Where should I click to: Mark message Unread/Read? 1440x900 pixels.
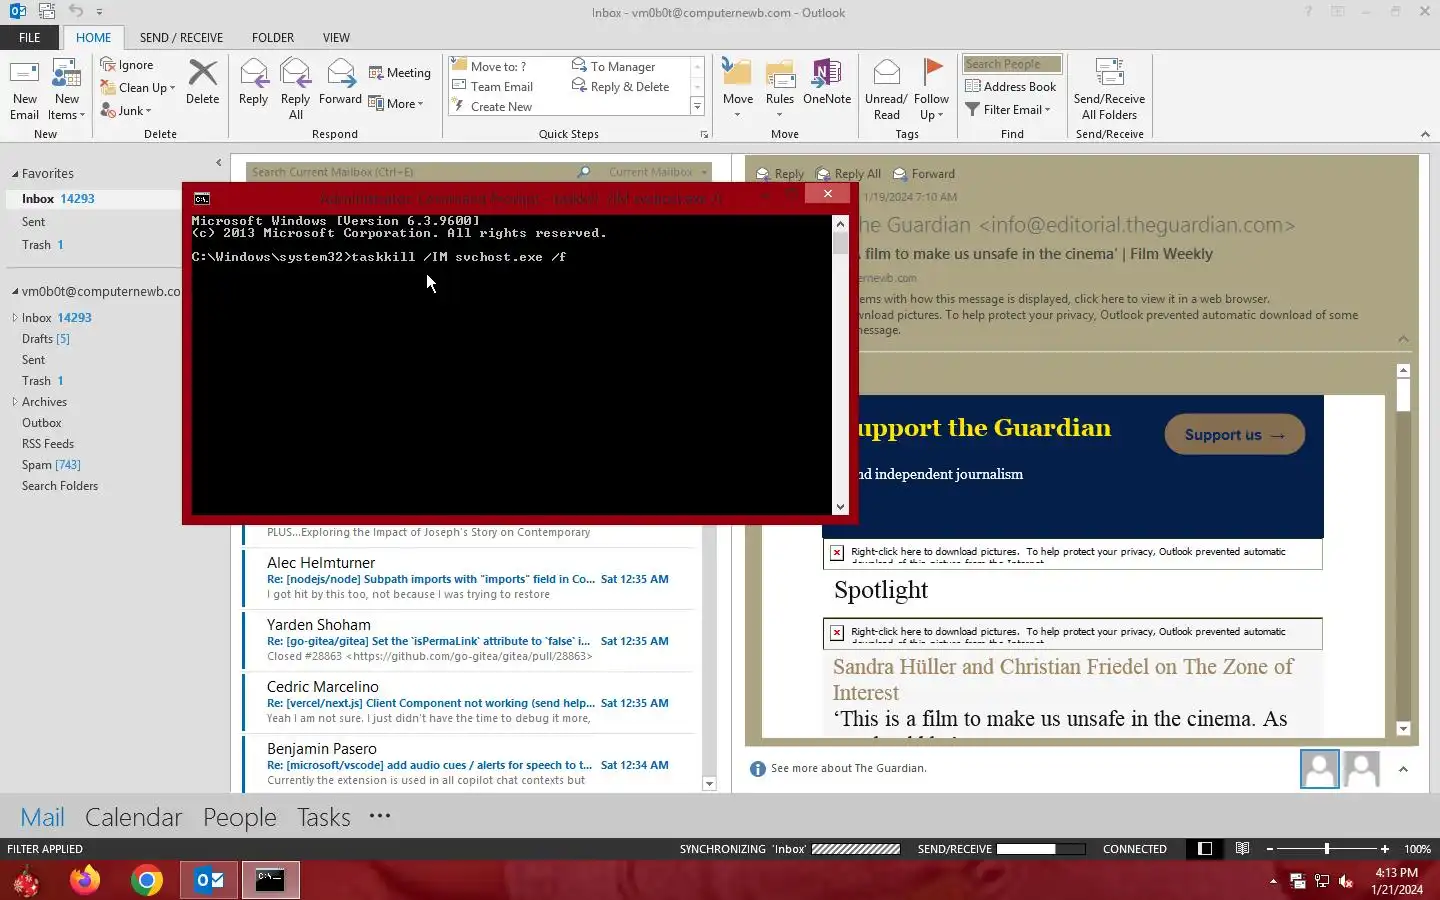pyautogui.click(x=886, y=90)
